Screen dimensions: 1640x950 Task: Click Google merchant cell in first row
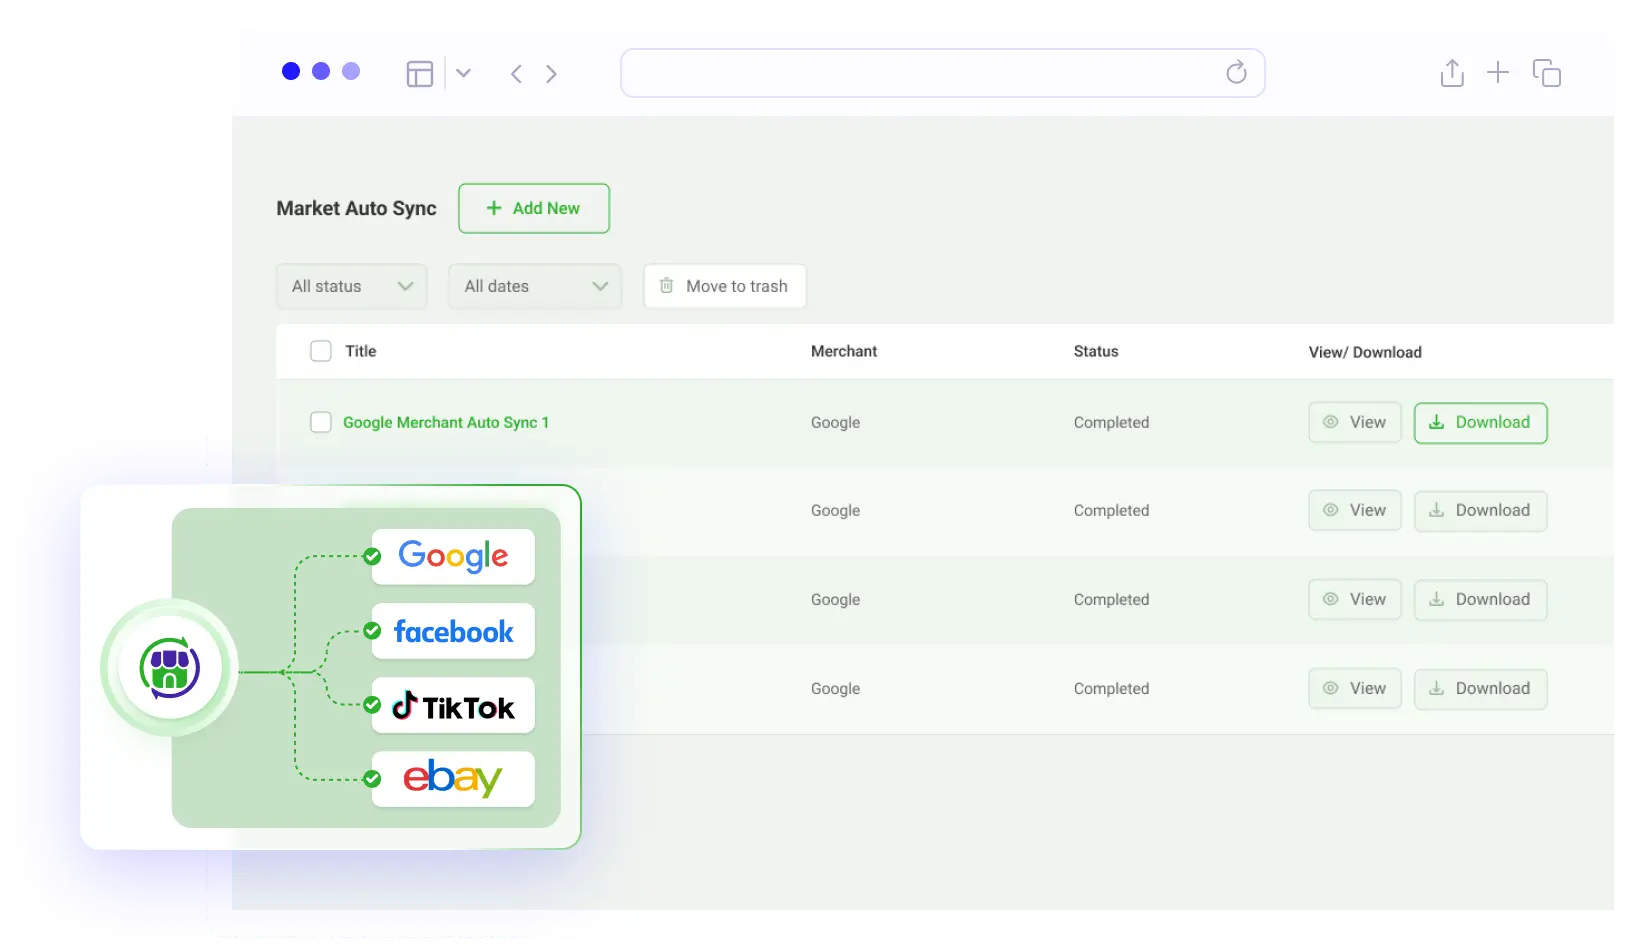(835, 423)
